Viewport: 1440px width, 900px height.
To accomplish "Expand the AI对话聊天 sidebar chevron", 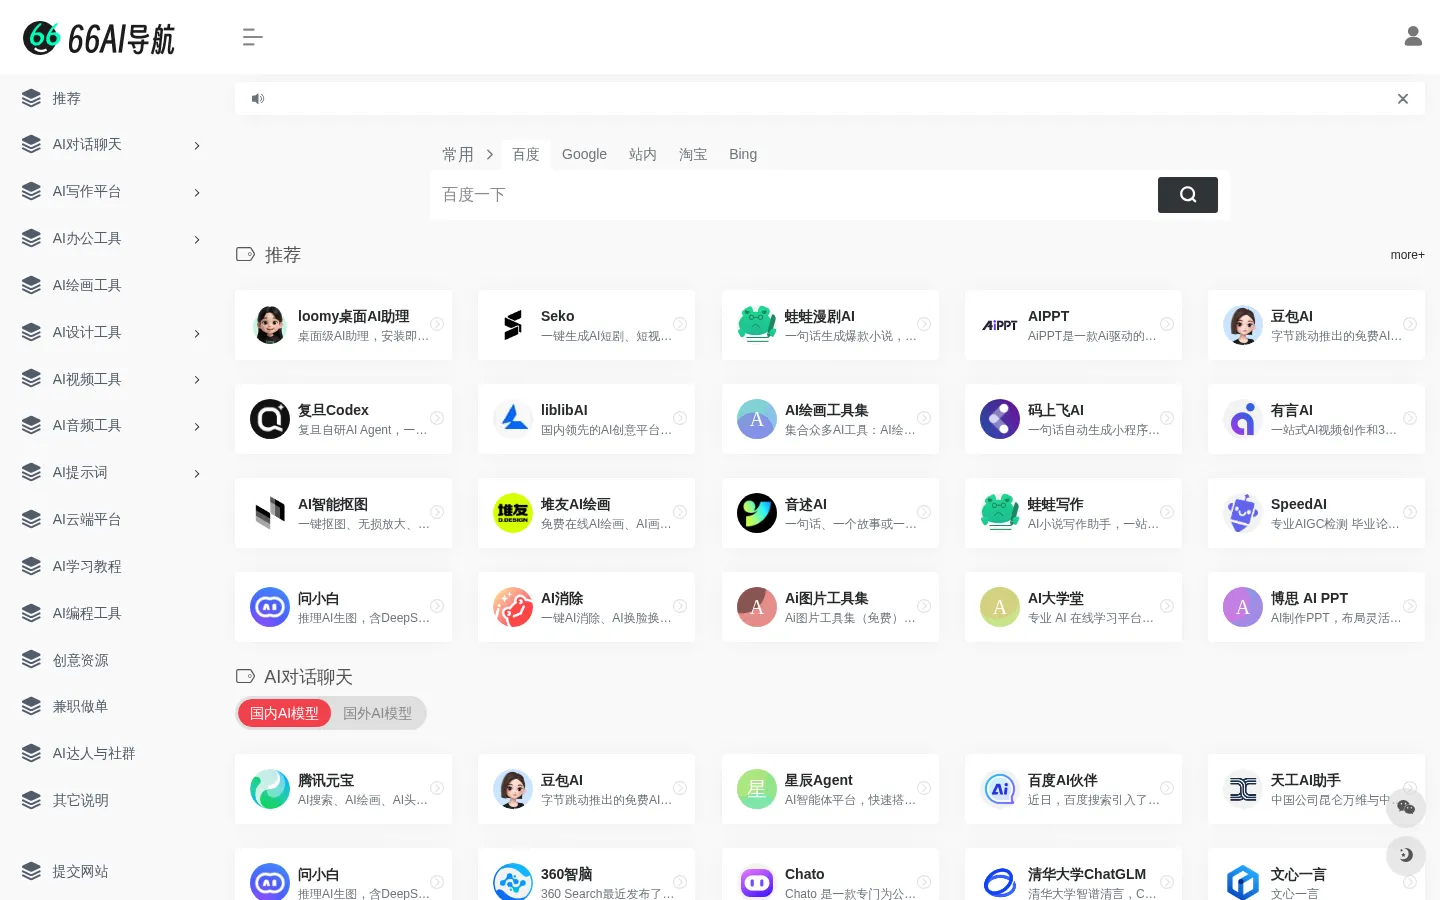I will click(x=197, y=146).
